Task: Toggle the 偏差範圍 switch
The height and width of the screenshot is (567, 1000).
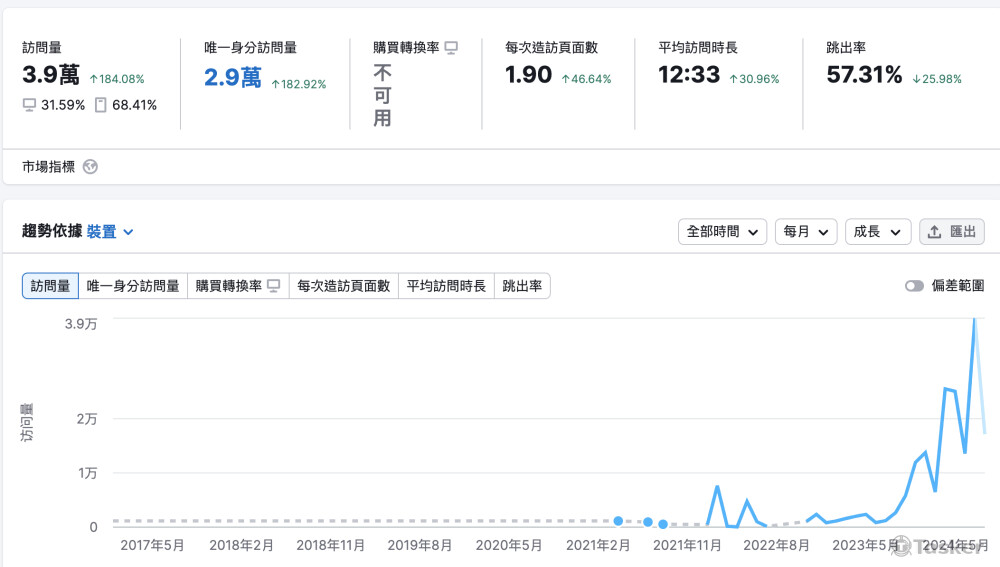Action: tap(914, 286)
